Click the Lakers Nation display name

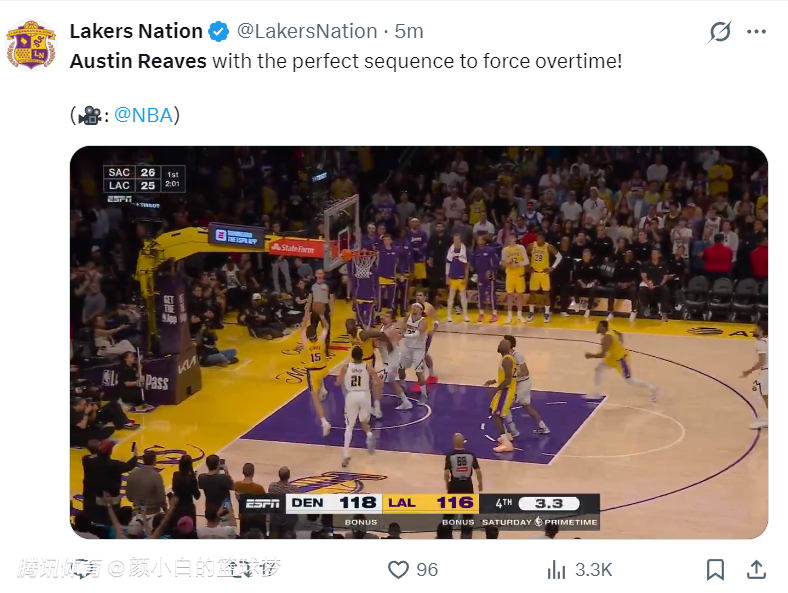[x=135, y=32]
